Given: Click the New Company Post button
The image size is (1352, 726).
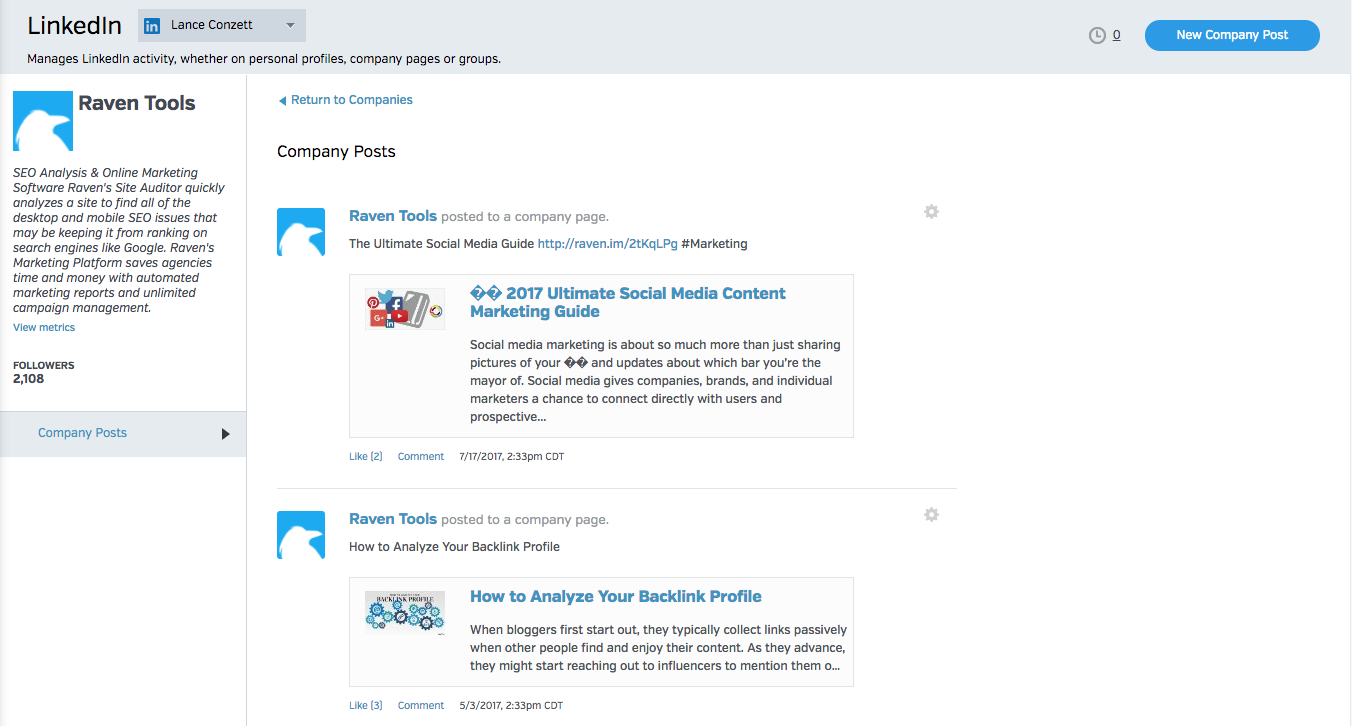Looking at the screenshot, I should click(1231, 35).
